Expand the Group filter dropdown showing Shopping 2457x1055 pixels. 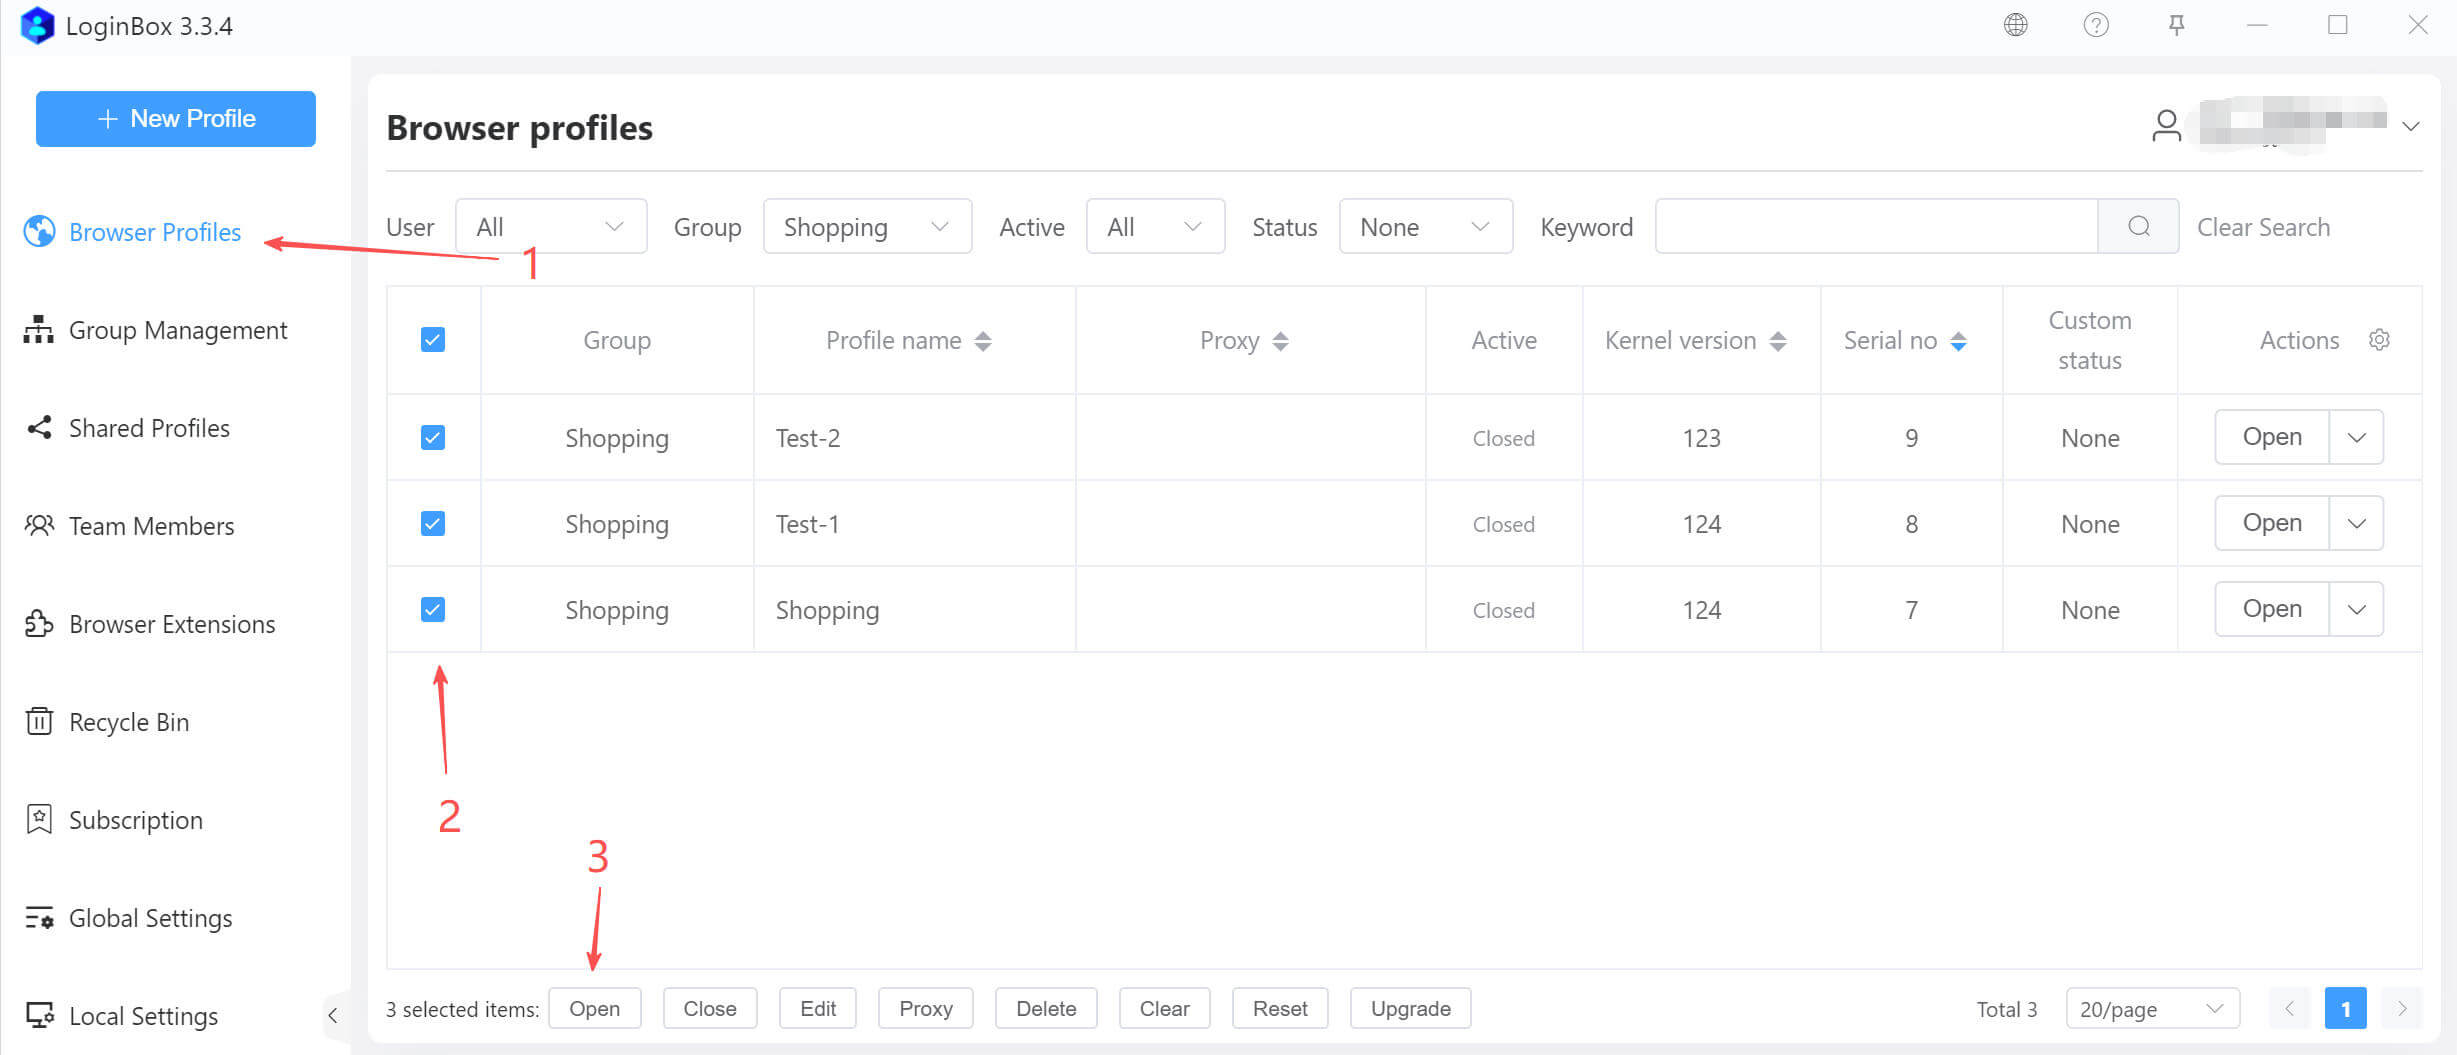point(866,227)
